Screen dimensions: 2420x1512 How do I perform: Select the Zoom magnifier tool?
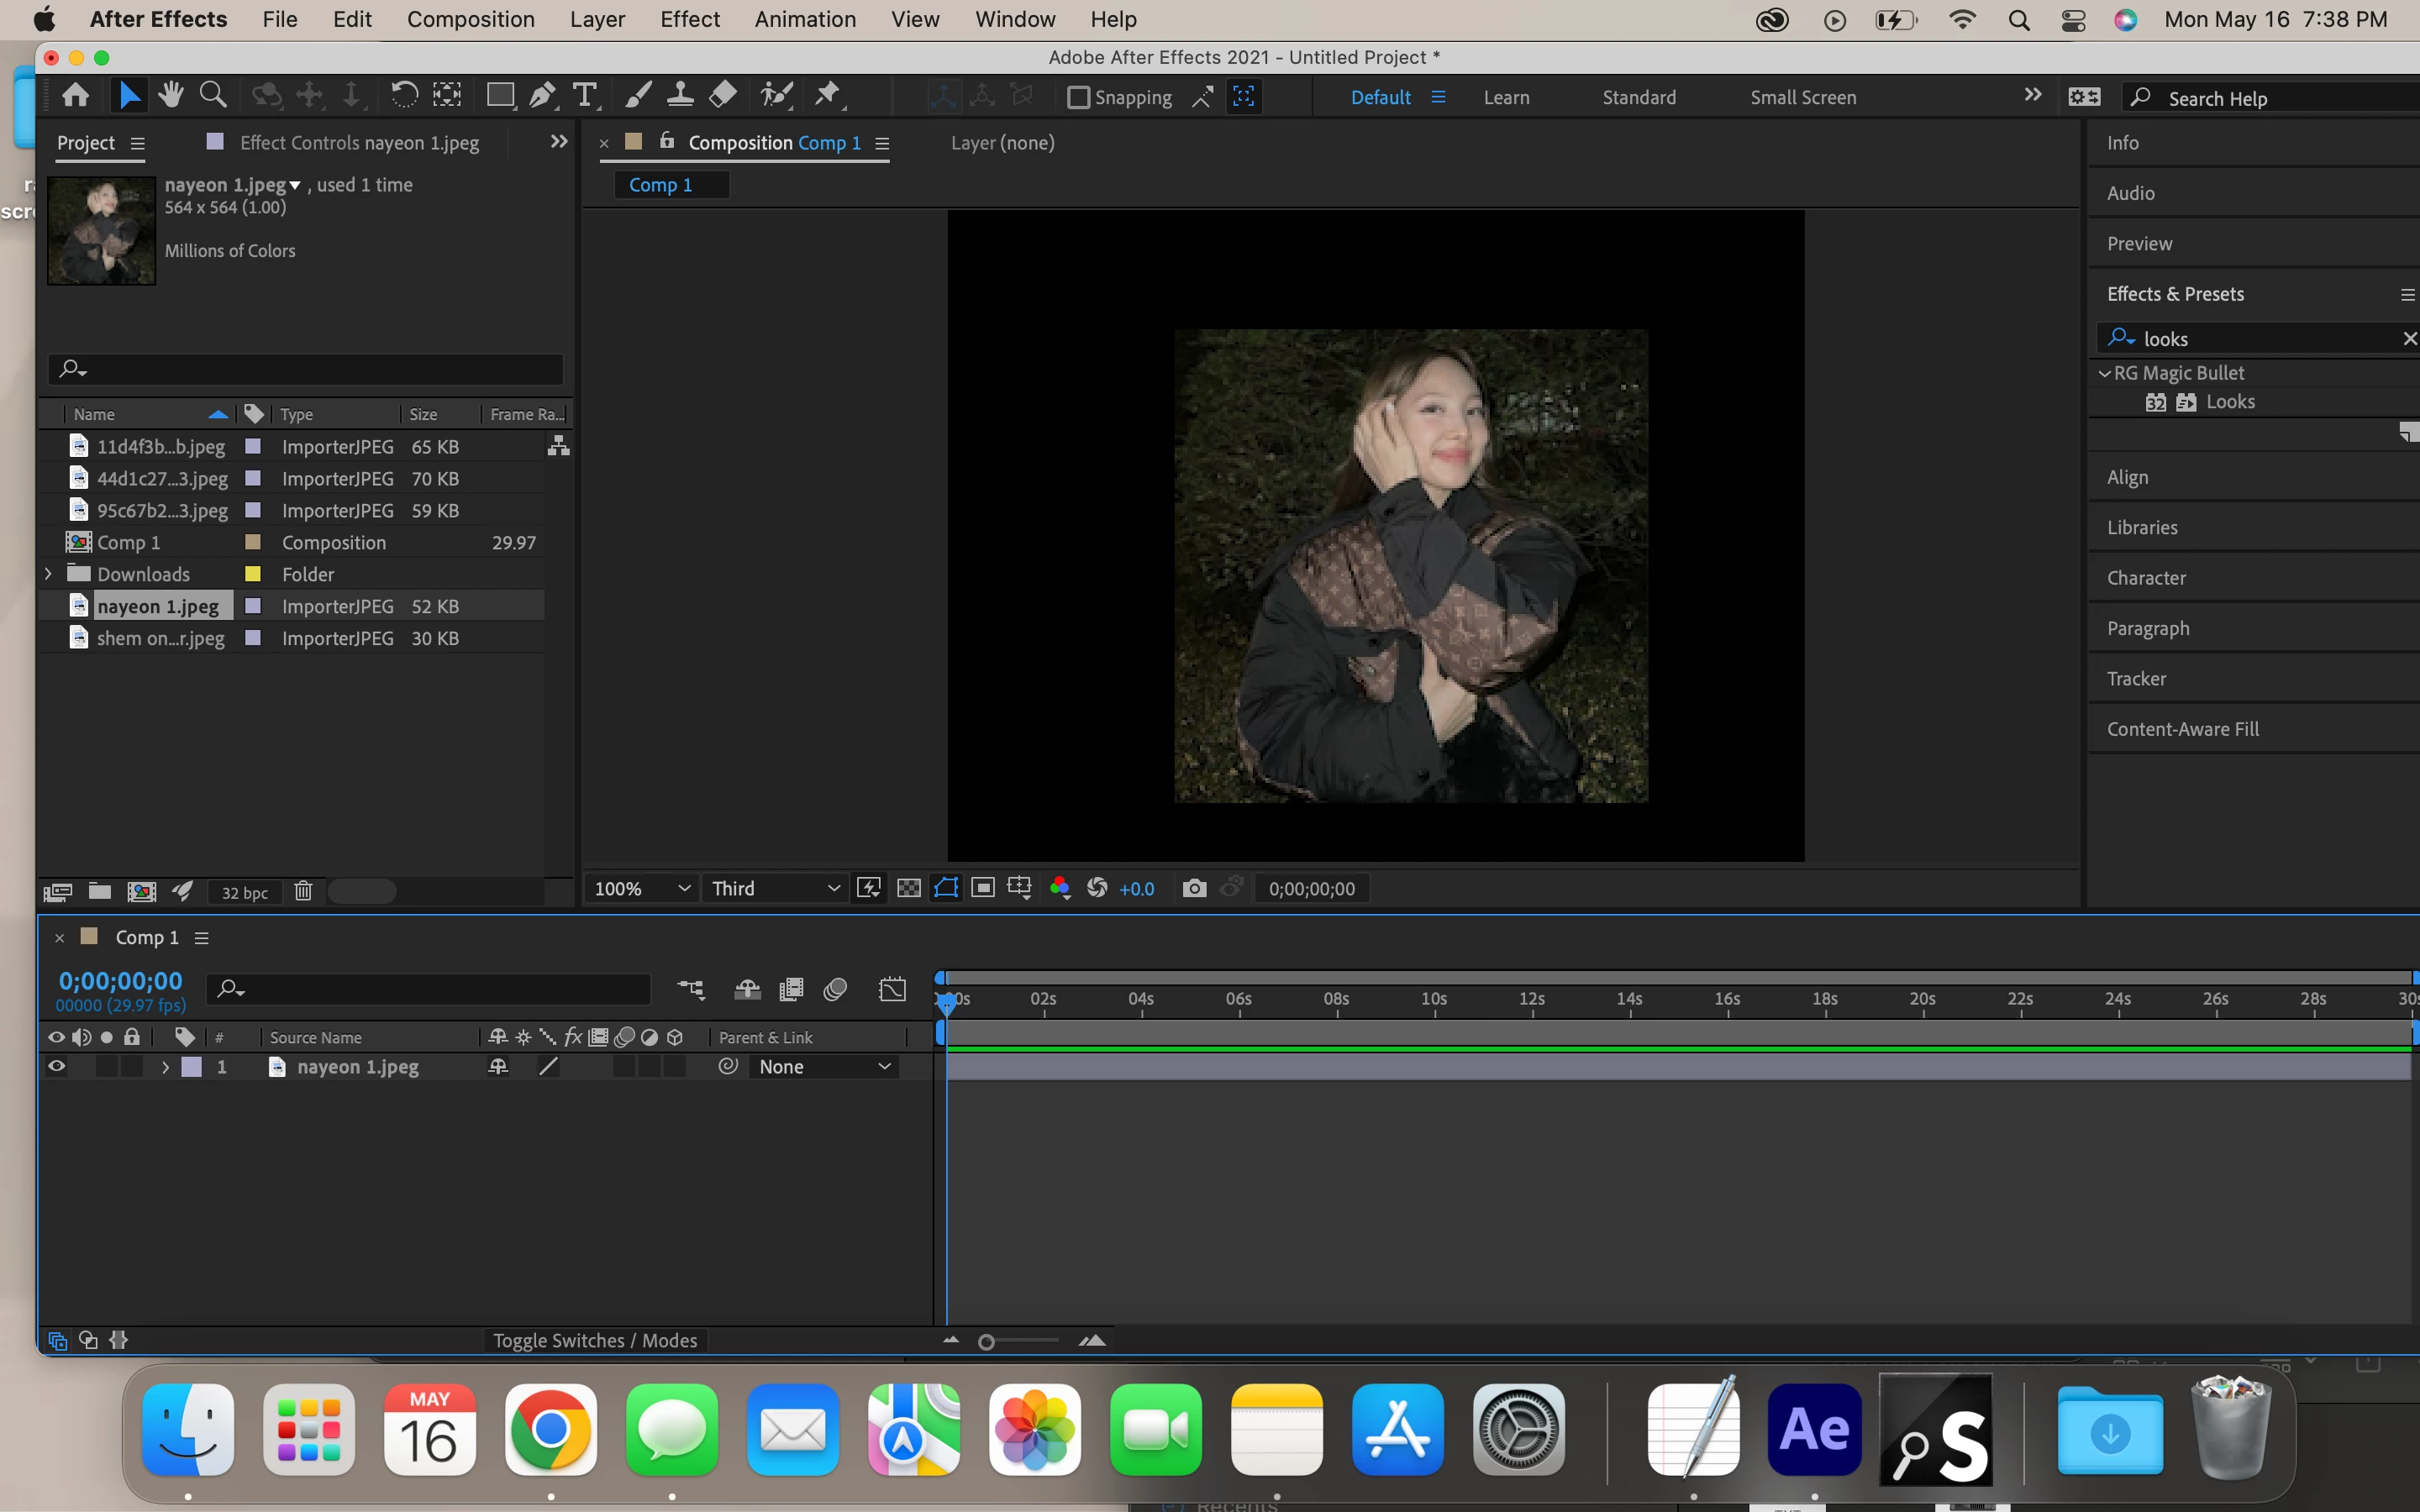[213, 96]
